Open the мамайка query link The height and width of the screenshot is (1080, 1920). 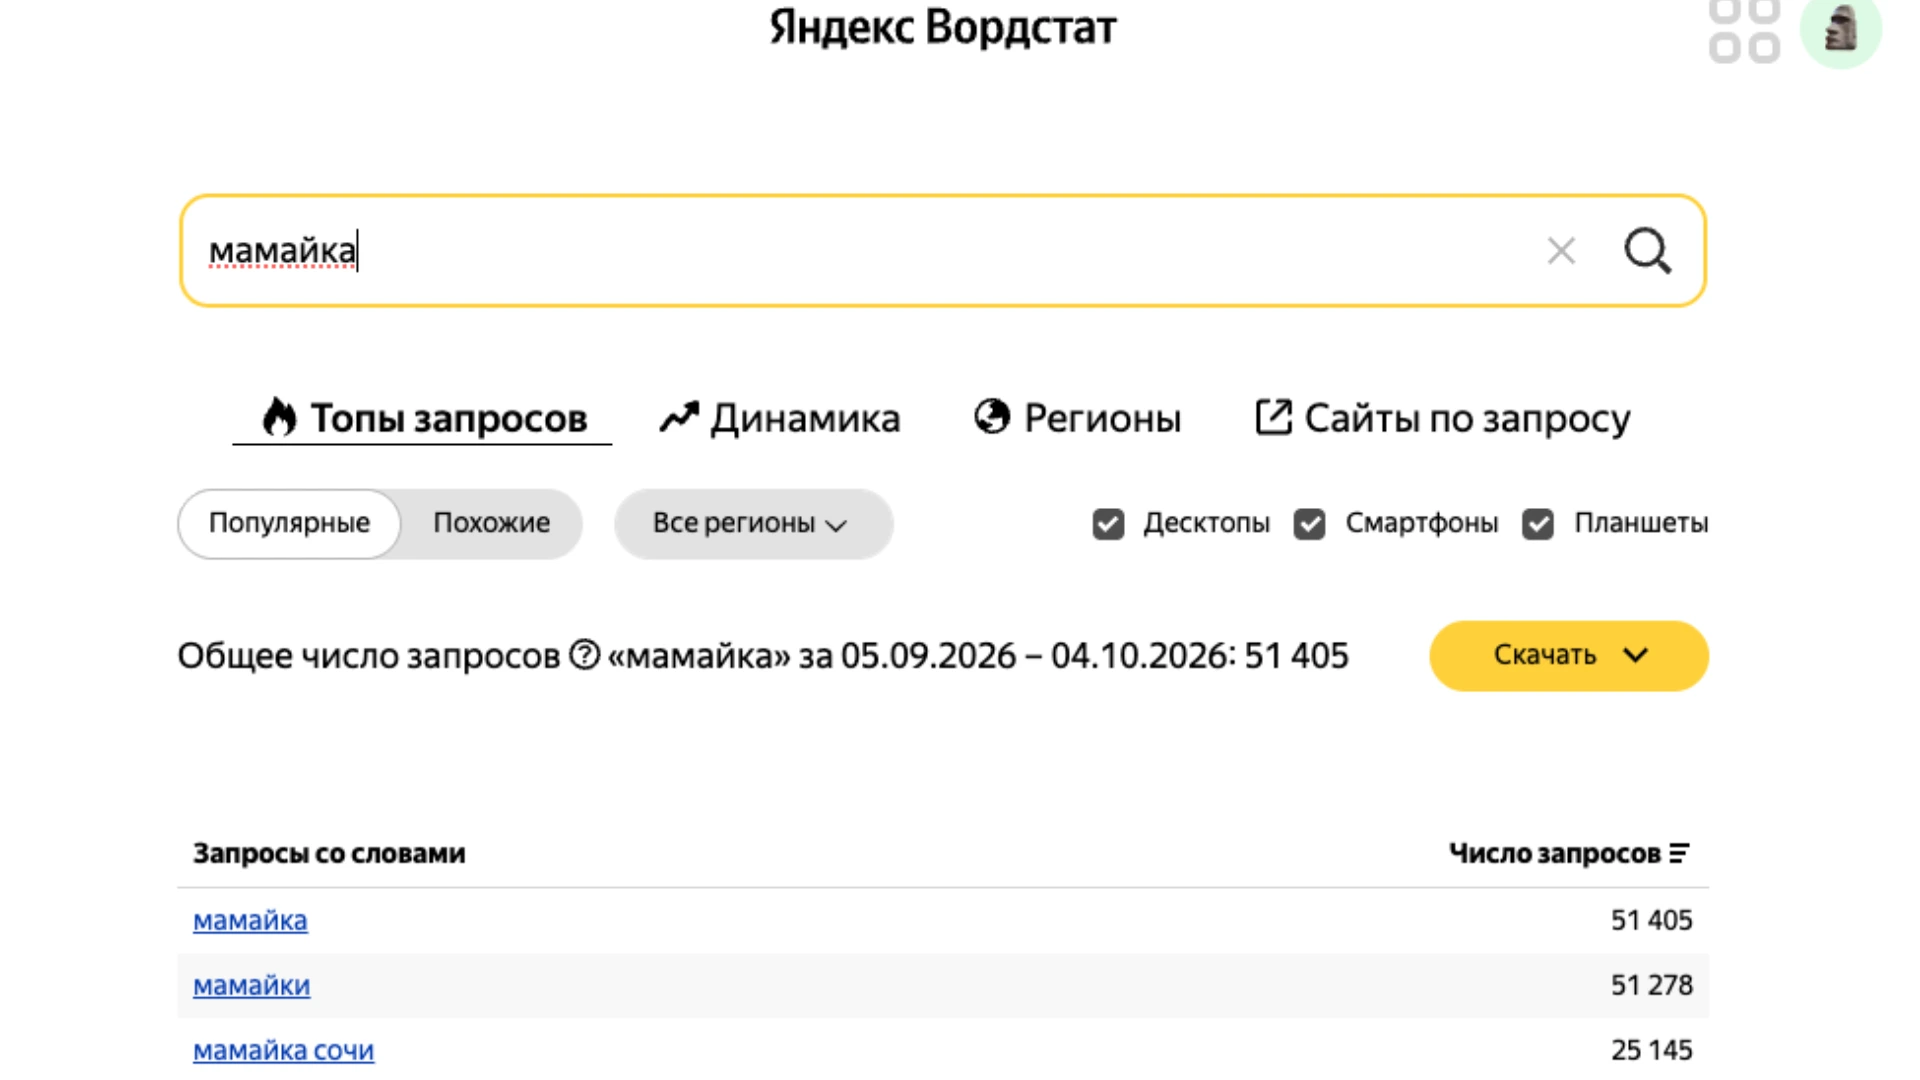click(250, 920)
